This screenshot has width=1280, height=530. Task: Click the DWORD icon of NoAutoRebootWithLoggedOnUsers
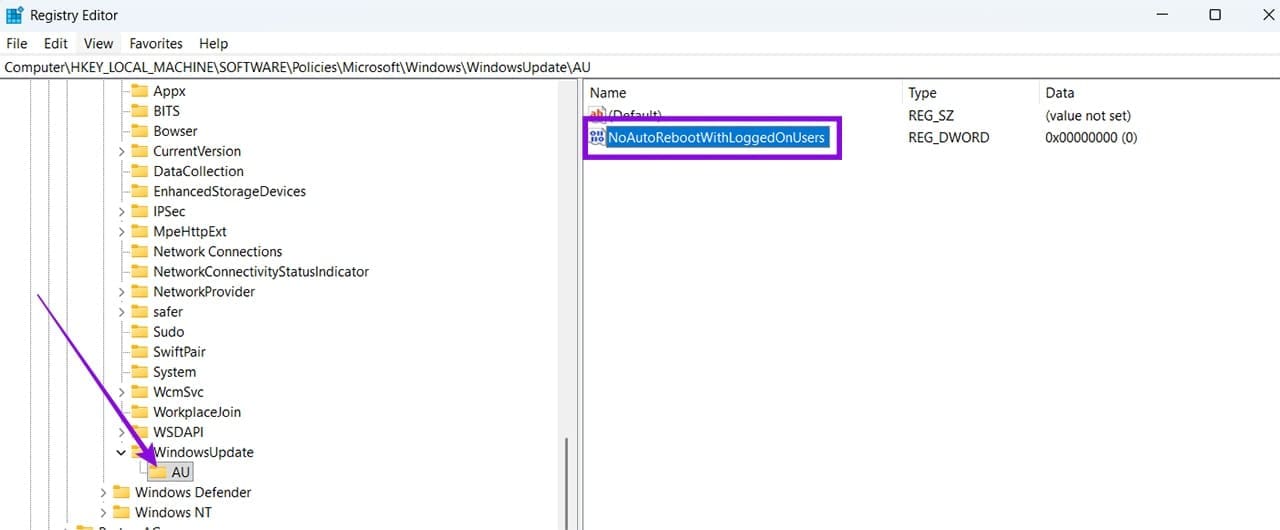pos(597,137)
